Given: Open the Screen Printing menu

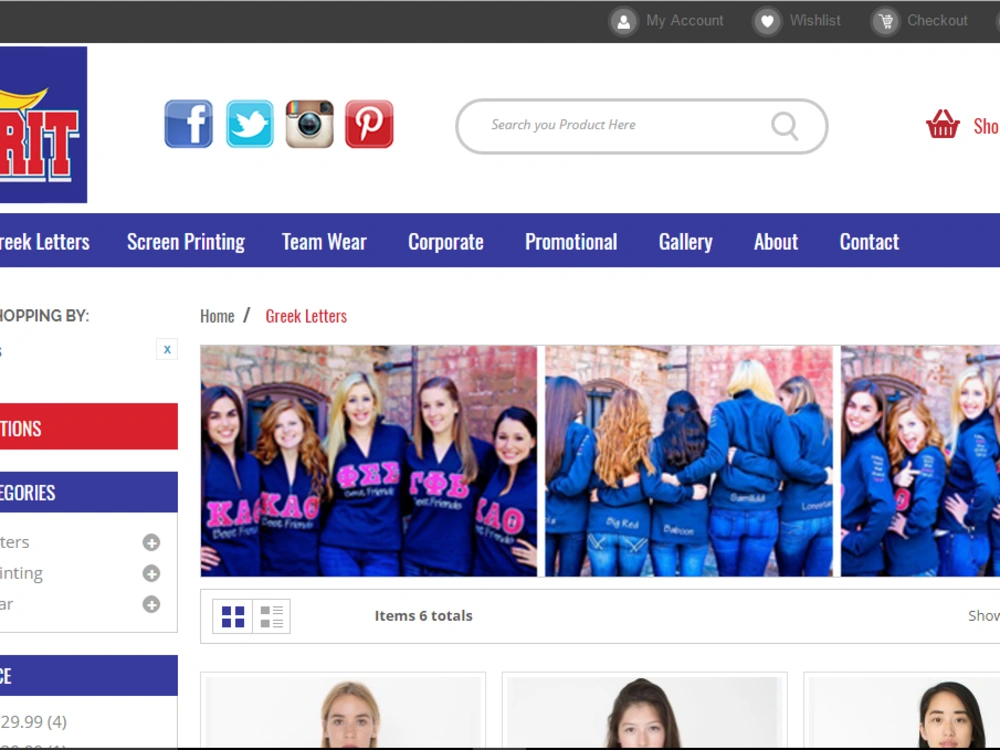Looking at the screenshot, I should pos(186,242).
